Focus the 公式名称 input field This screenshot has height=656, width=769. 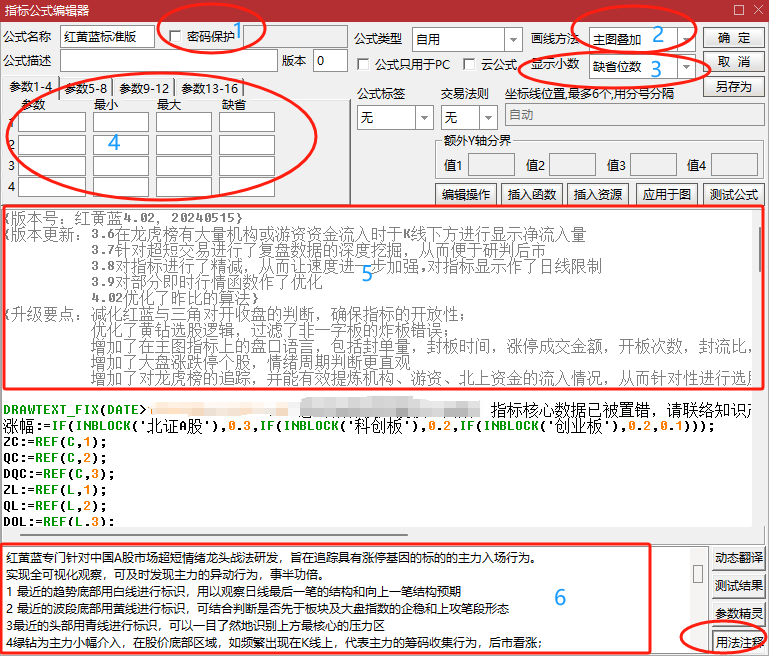tap(107, 37)
